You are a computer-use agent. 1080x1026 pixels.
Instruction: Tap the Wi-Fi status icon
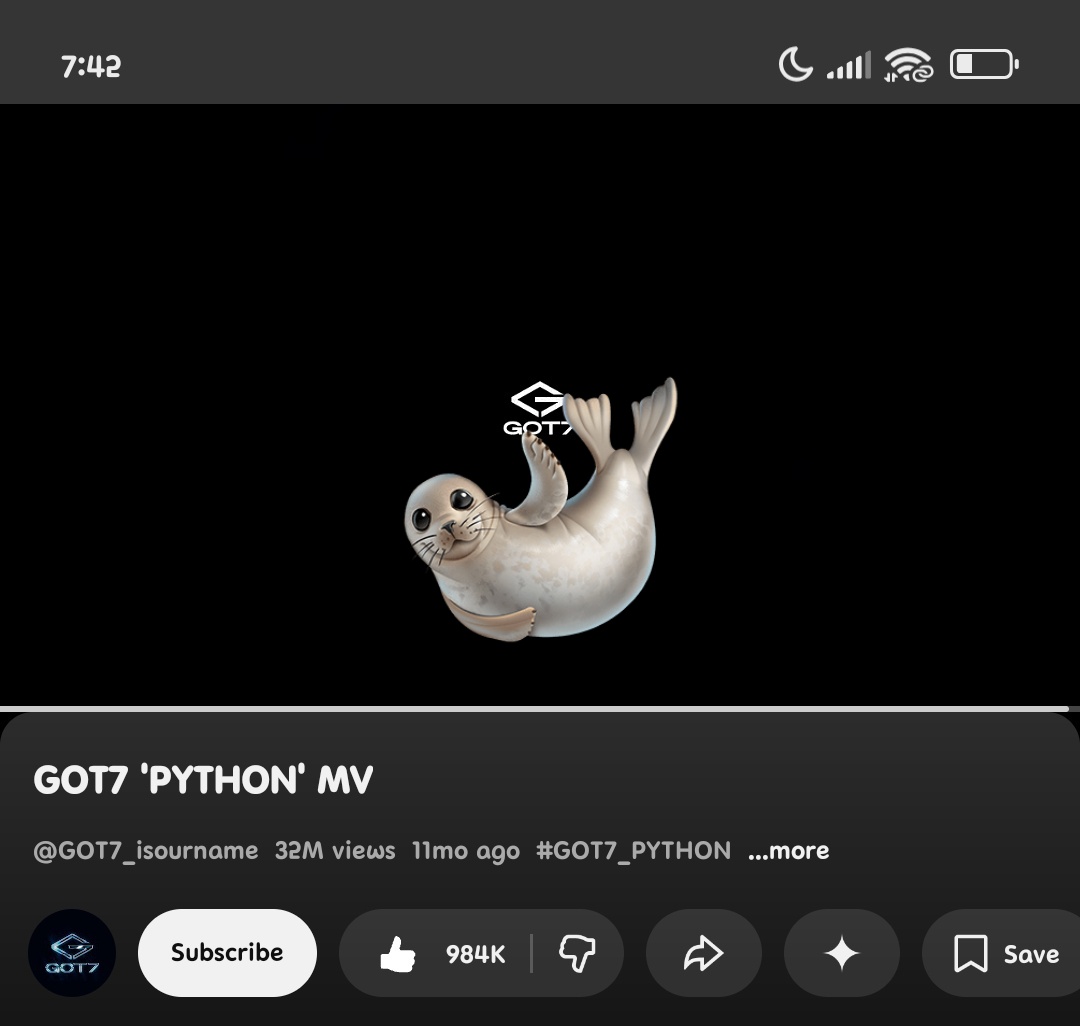[908, 65]
